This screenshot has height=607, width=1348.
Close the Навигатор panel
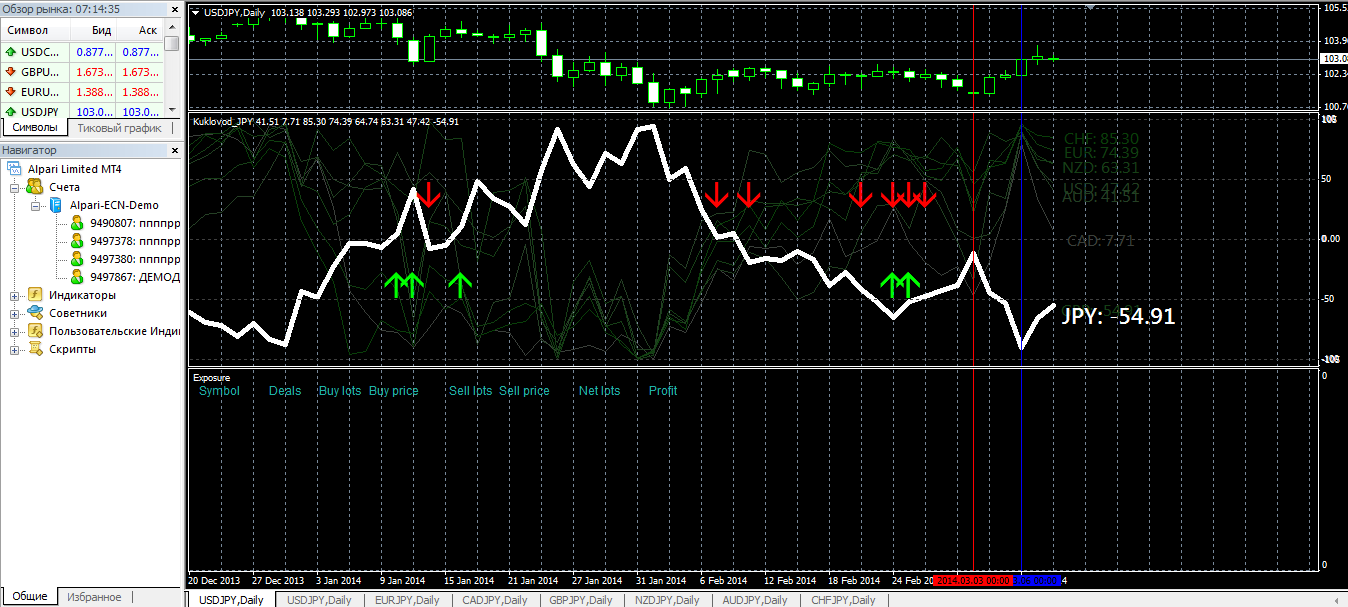point(173,149)
